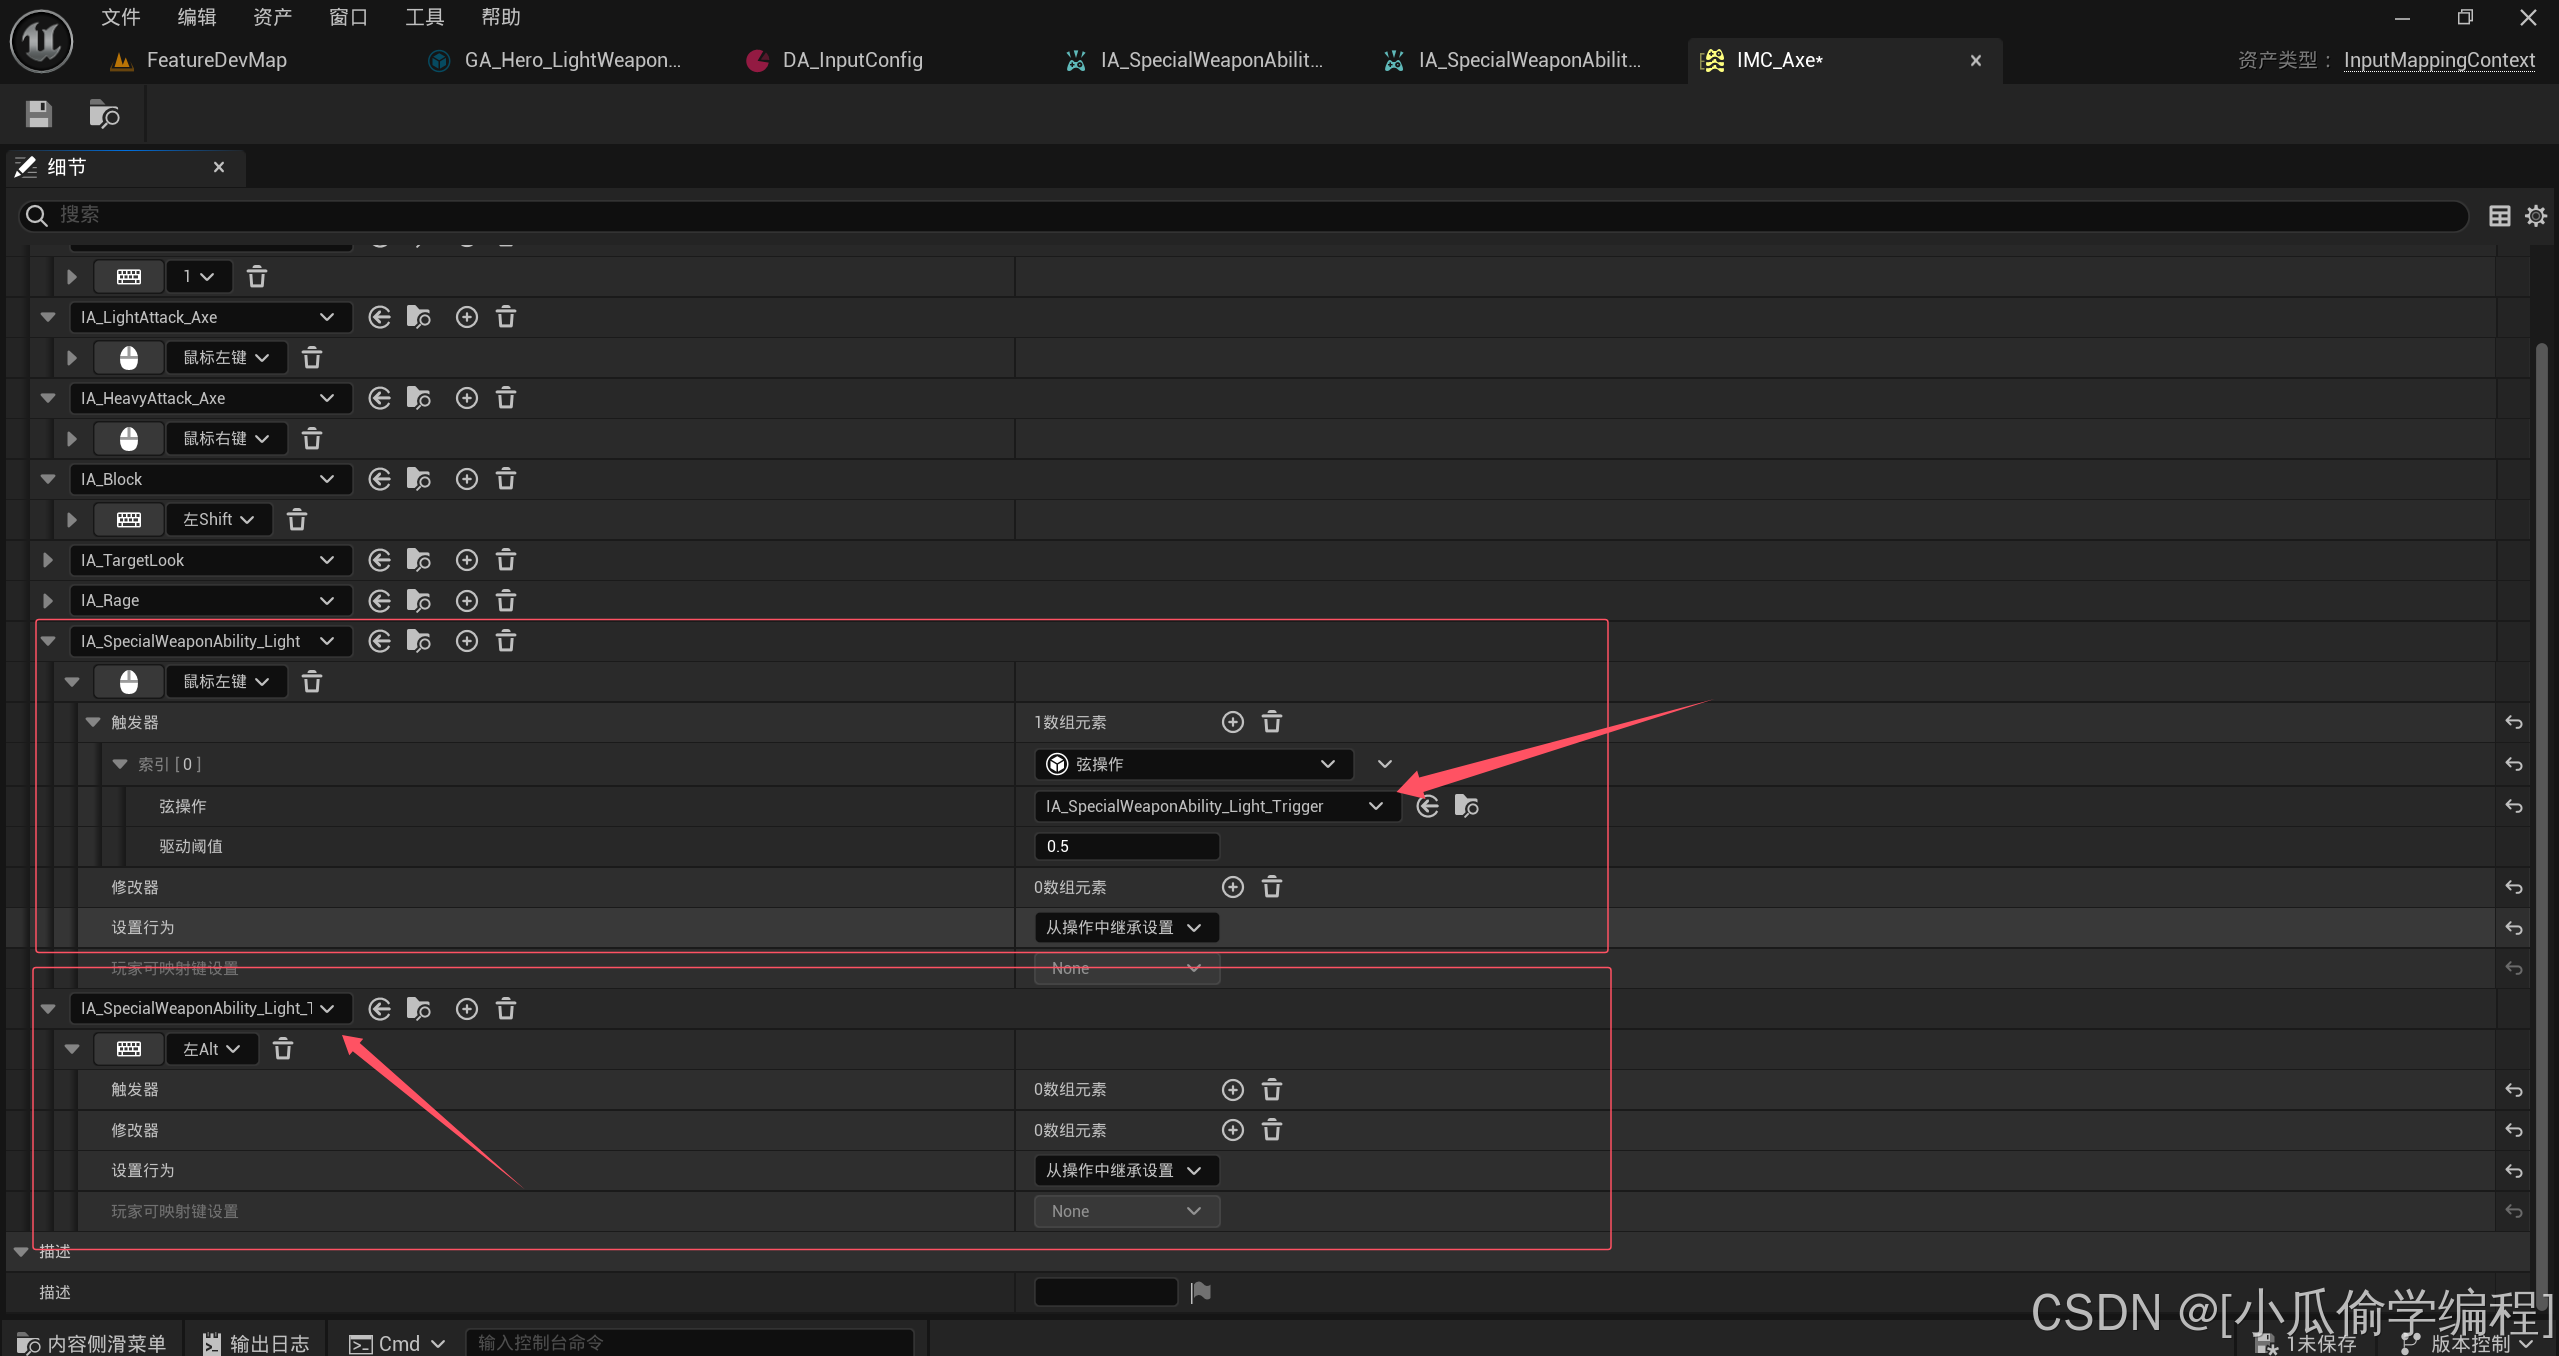Click keyboard key selector icon for 左Alt
The image size is (2559, 1356).
pos(129,1049)
